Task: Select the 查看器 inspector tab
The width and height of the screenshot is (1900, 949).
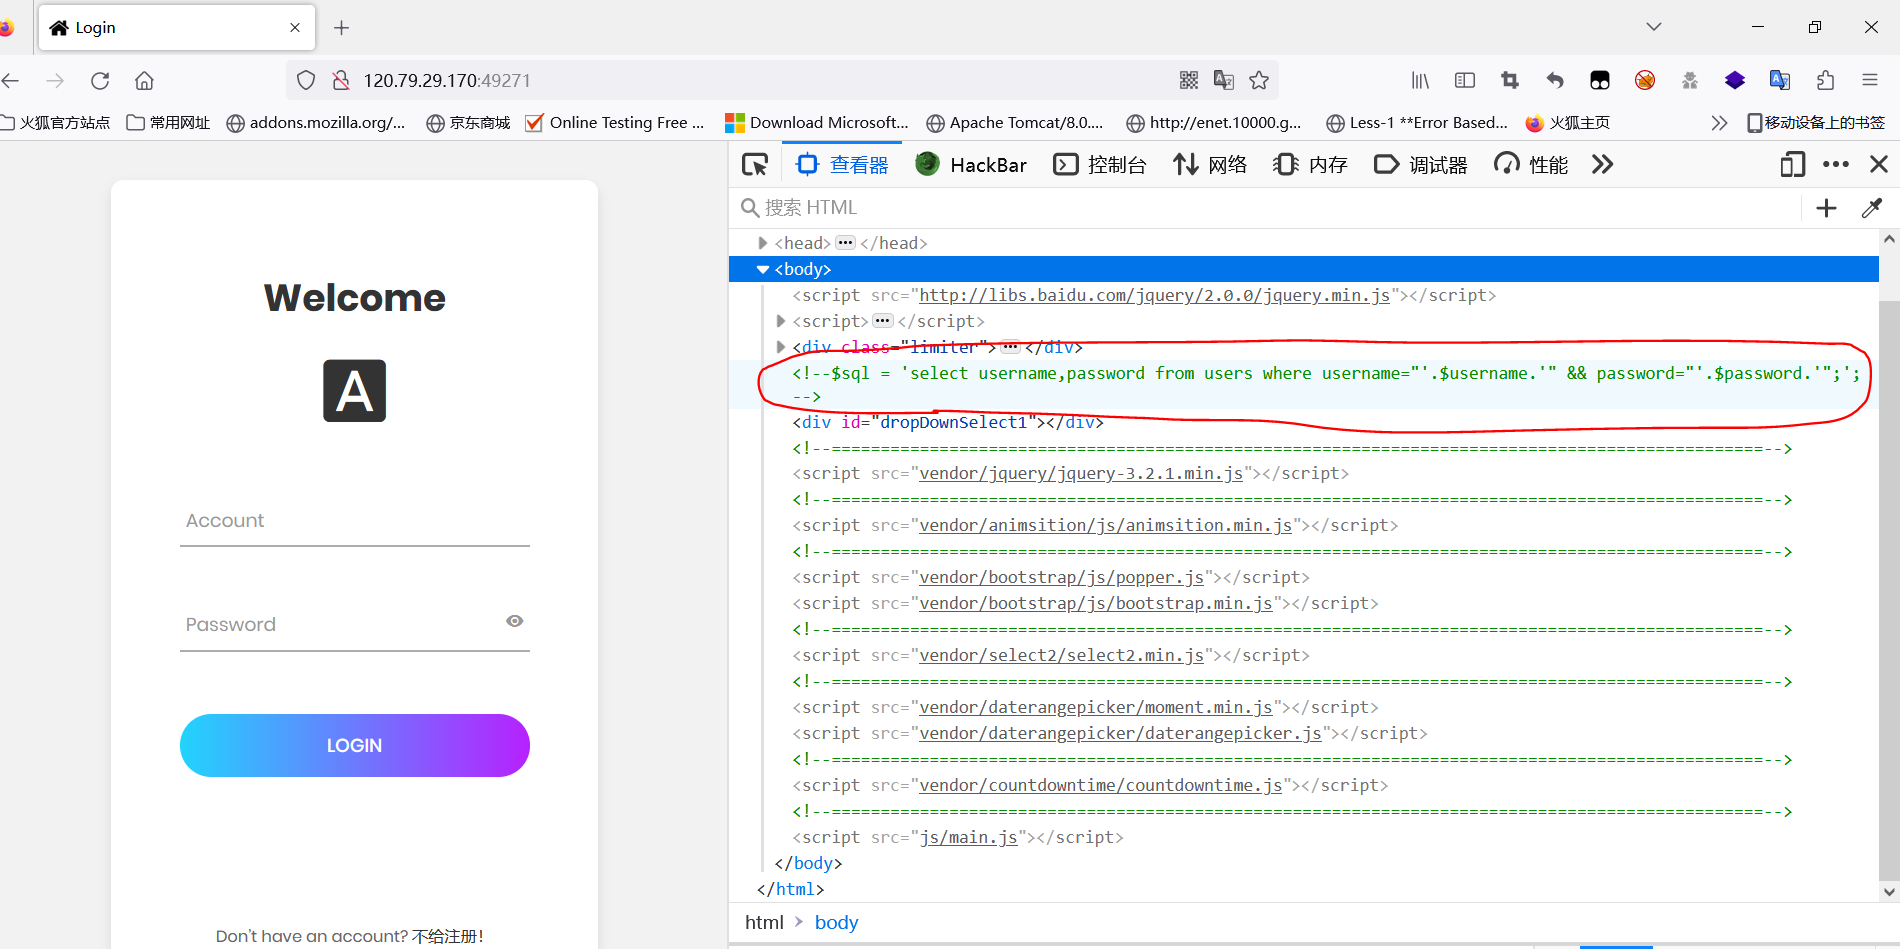Action: 842,164
